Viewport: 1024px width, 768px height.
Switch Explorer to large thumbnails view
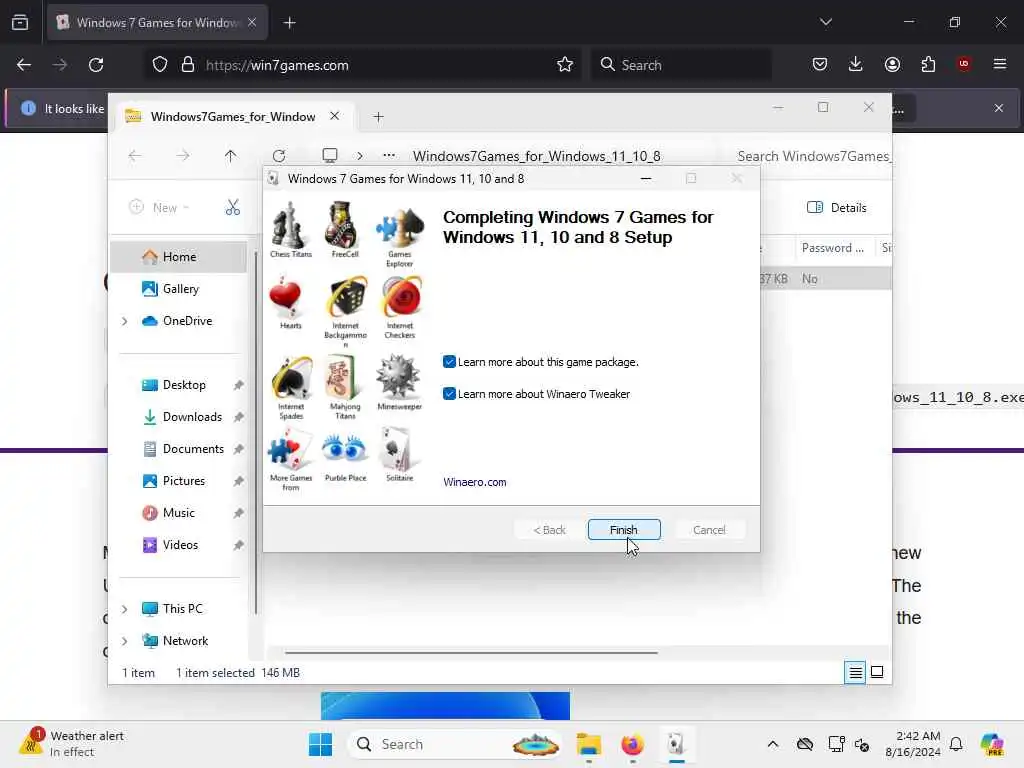(x=877, y=672)
